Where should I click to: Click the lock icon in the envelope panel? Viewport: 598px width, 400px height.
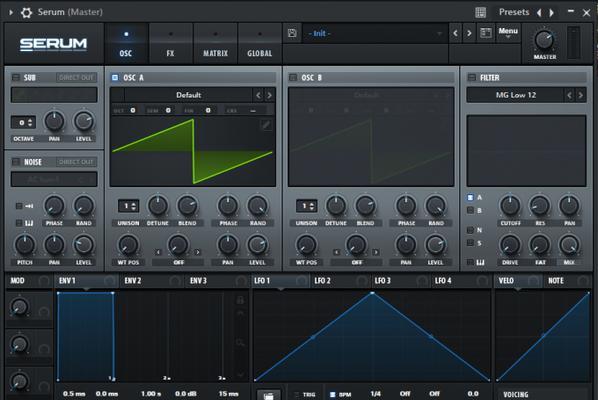click(x=240, y=300)
